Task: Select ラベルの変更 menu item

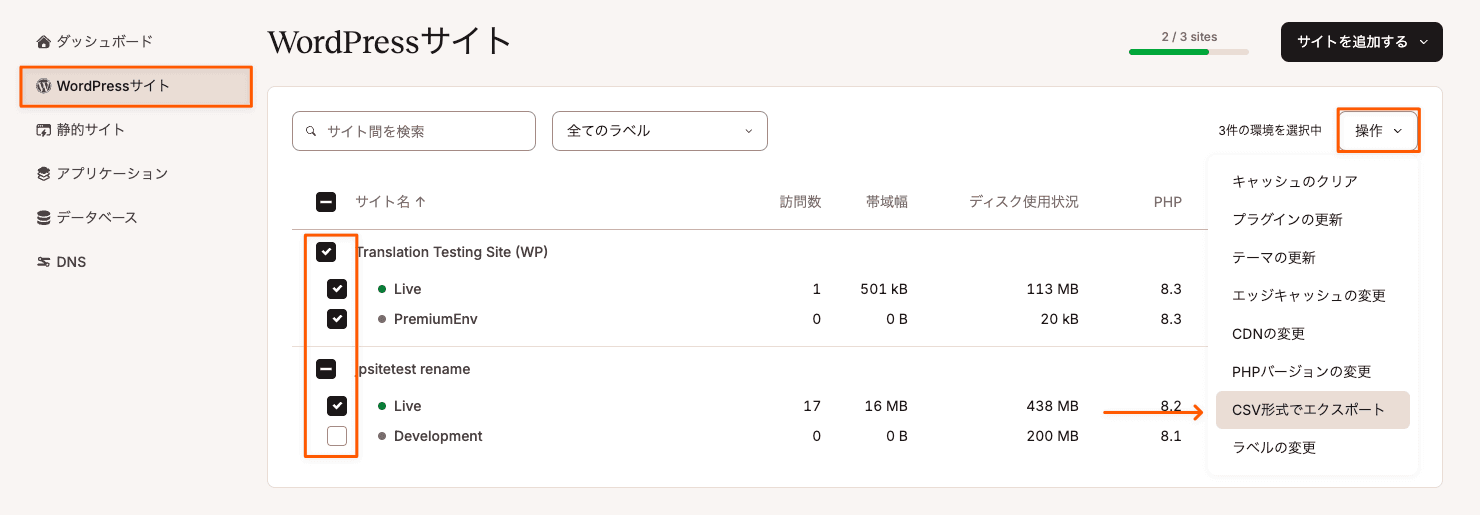Action: pyautogui.click(x=1313, y=448)
